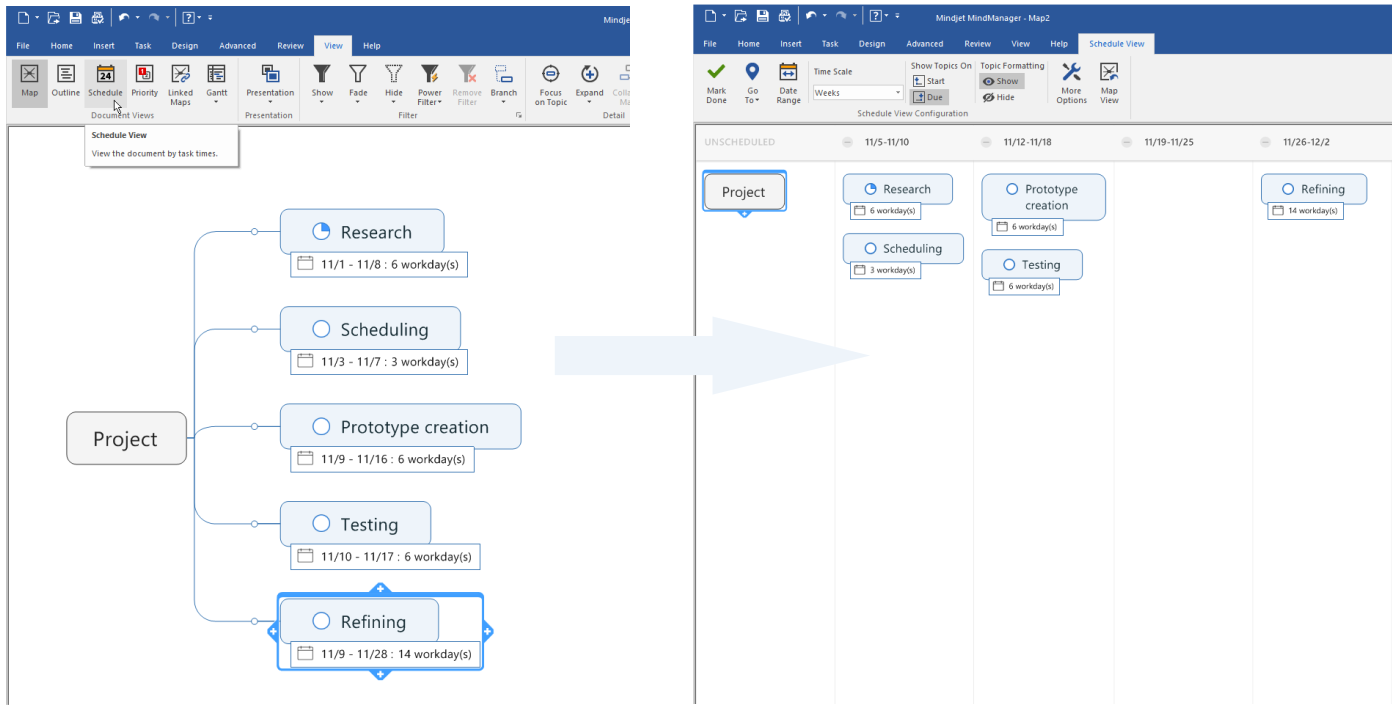Toggle progress circle on Research map topic
Image resolution: width=1392 pixels, height=705 pixels.
(321, 232)
